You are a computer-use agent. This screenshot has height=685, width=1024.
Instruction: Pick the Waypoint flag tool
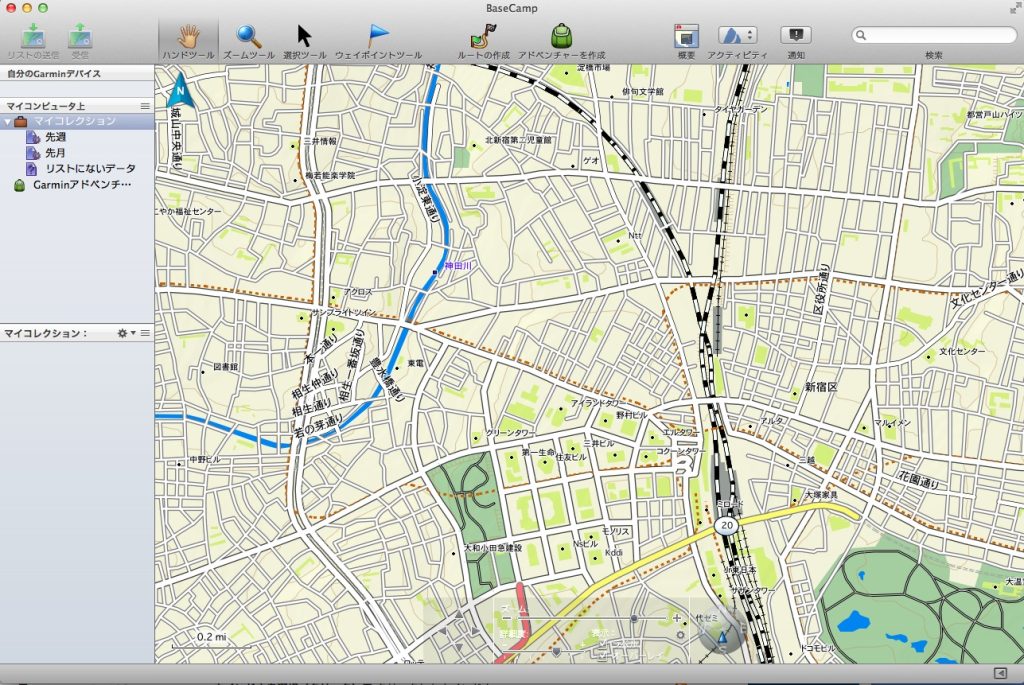point(378,36)
